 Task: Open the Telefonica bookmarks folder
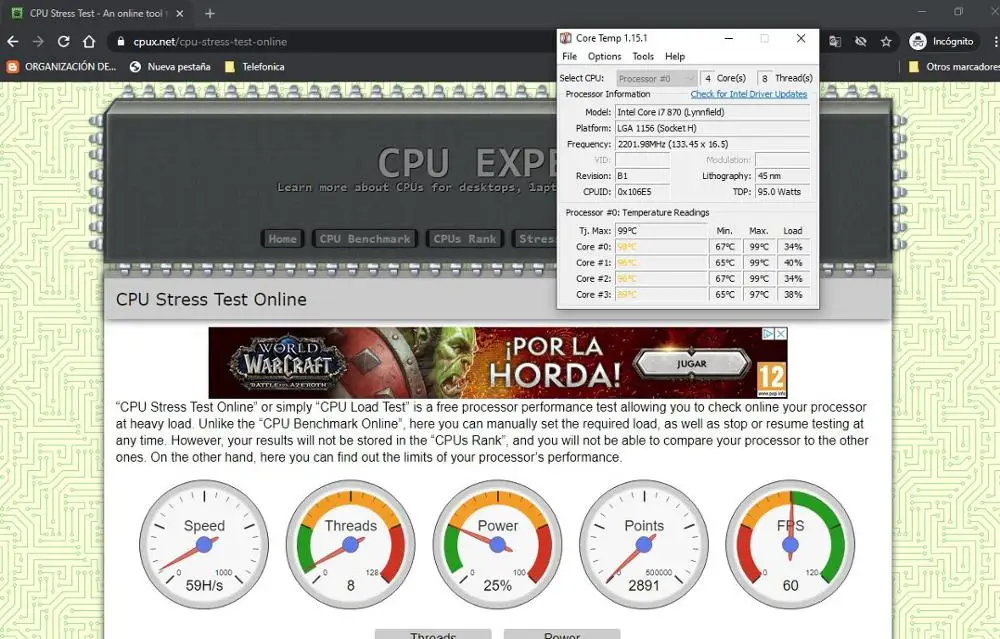click(254, 66)
